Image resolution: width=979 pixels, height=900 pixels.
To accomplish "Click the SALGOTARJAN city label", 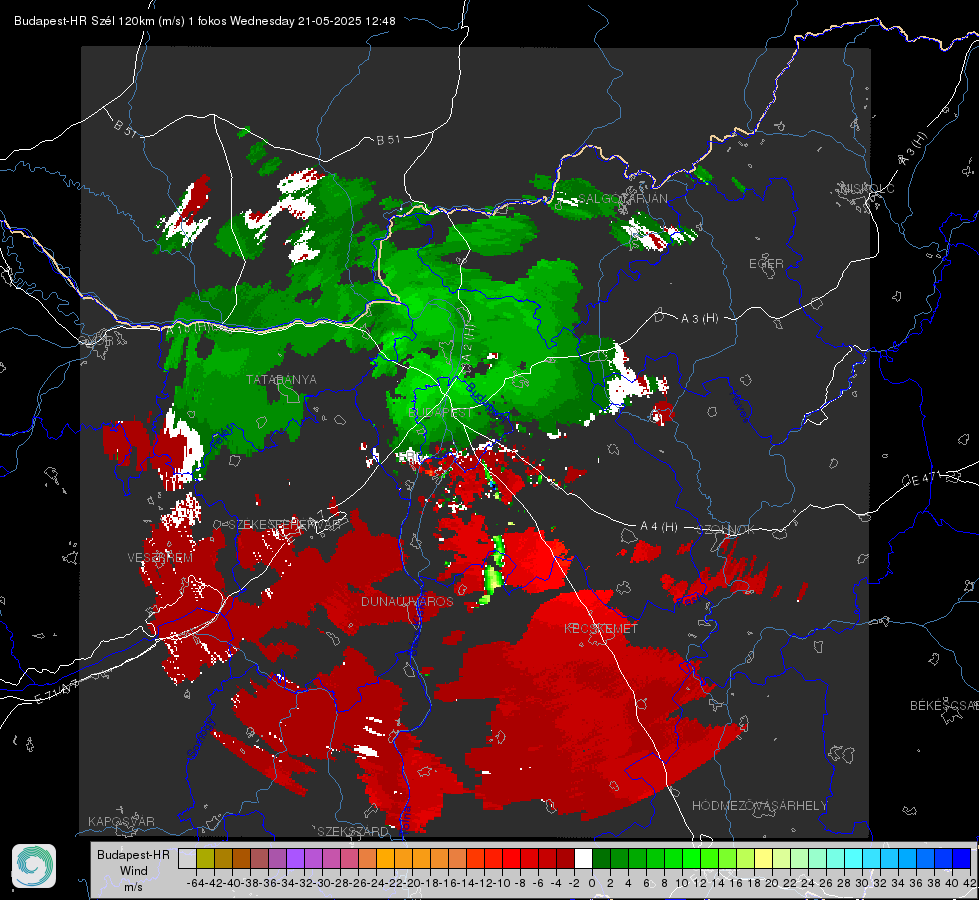I will pyautogui.click(x=622, y=199).
